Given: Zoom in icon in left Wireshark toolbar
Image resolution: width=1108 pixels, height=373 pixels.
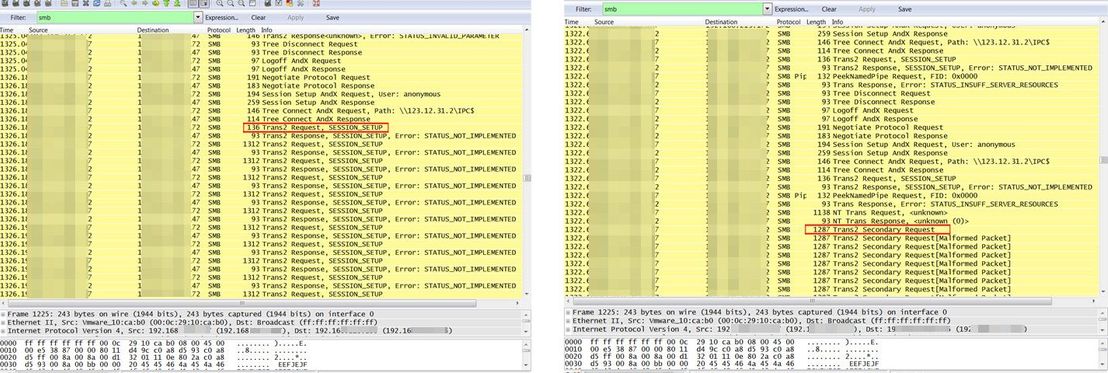Looking at the screenshot, I should (x=219, y=3).
